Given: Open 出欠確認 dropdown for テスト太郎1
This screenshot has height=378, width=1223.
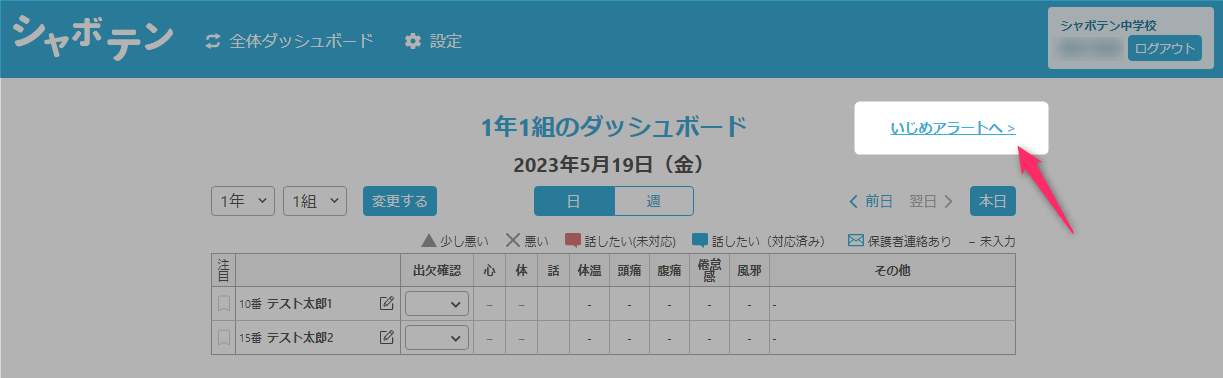Looking at the screenshot, I should [x=437, y=304].
